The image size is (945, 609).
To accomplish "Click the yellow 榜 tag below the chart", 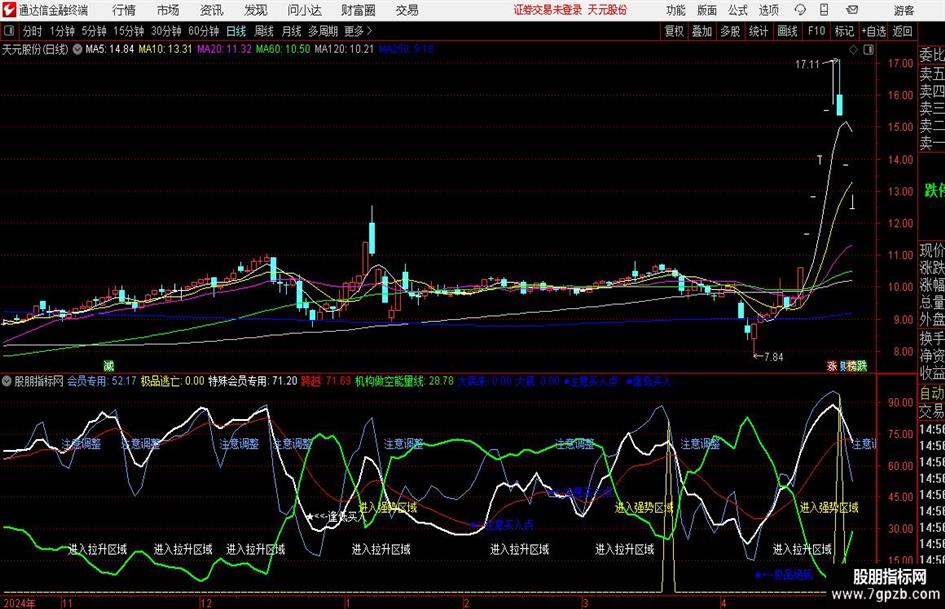I will click(x=852, y=366).
